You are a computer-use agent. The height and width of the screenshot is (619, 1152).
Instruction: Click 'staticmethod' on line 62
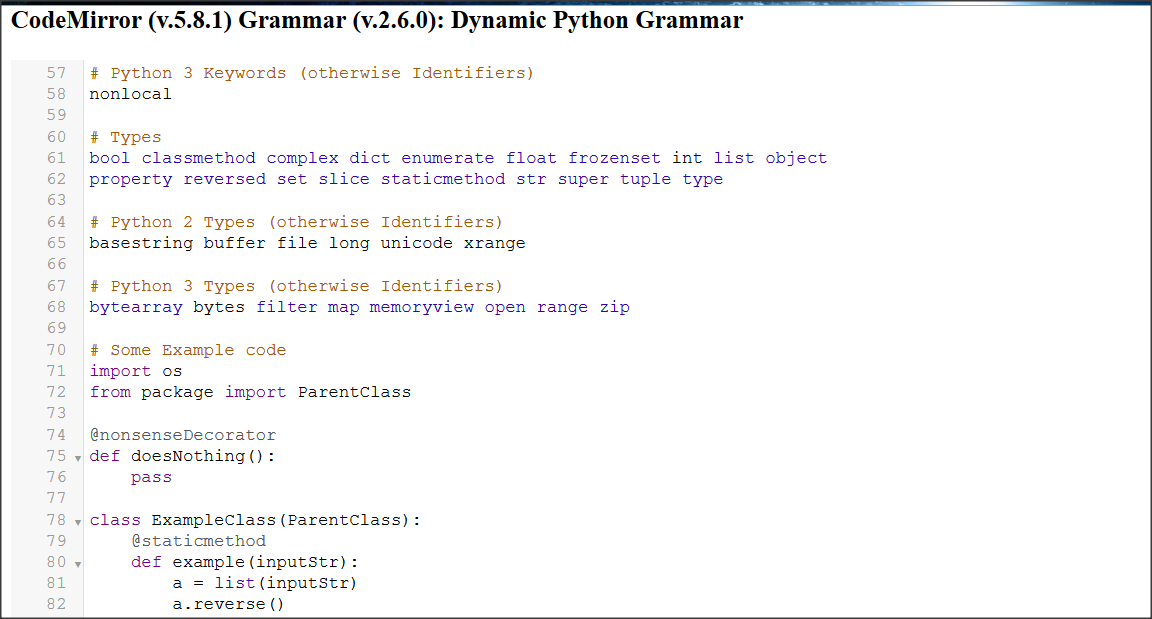pyautogui.click(x=443, y=179)
